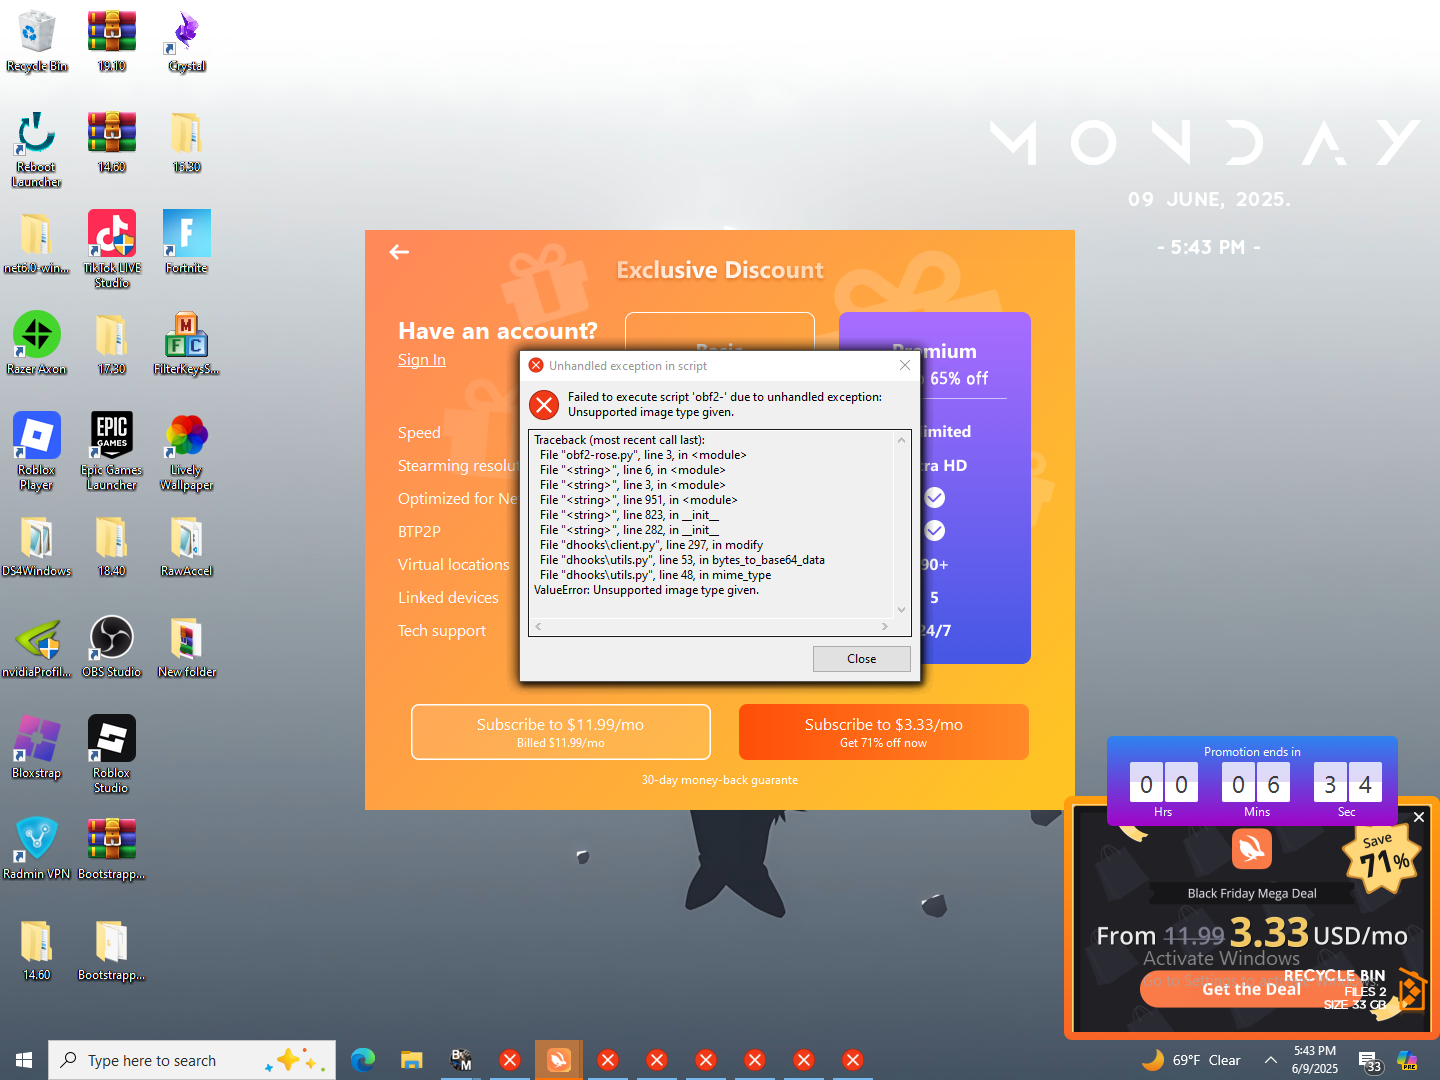Image resolution: width=1440 pixels, height=1080 pixels.
Task: Open the 69°F Clear weather widget
Action: coord(1191,1060)
